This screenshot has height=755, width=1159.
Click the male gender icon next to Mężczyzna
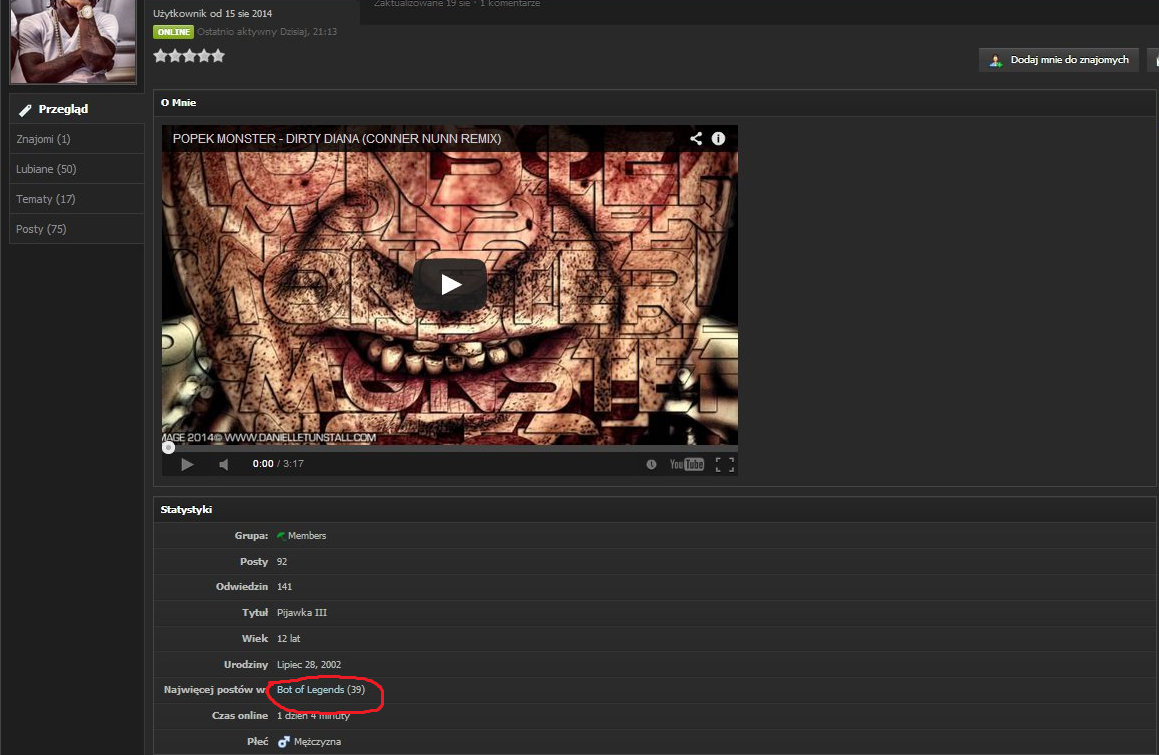click(284, 741)
